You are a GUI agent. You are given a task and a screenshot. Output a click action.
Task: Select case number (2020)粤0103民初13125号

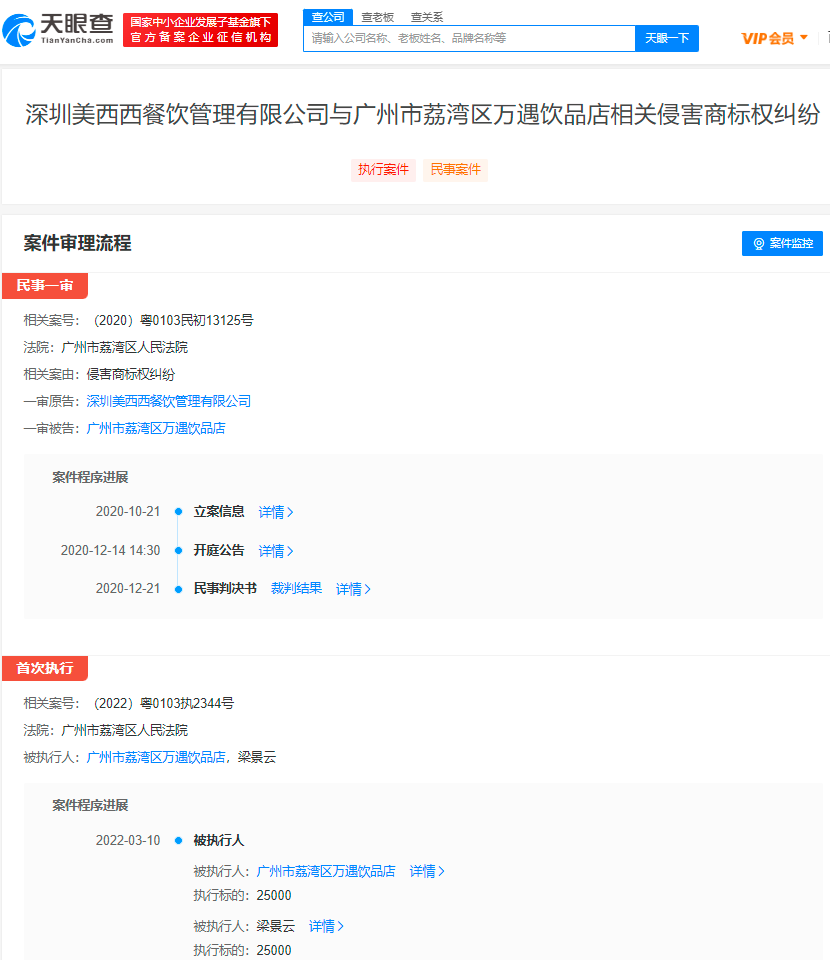172,320
